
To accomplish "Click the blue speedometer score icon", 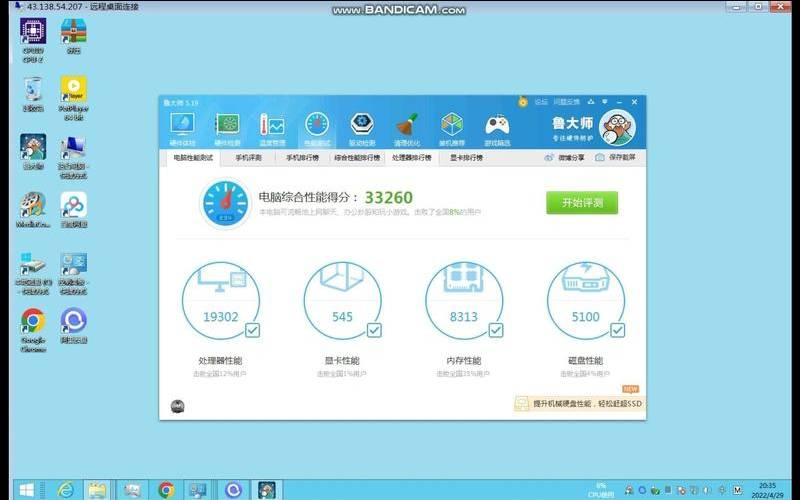I will pos(226,203).
